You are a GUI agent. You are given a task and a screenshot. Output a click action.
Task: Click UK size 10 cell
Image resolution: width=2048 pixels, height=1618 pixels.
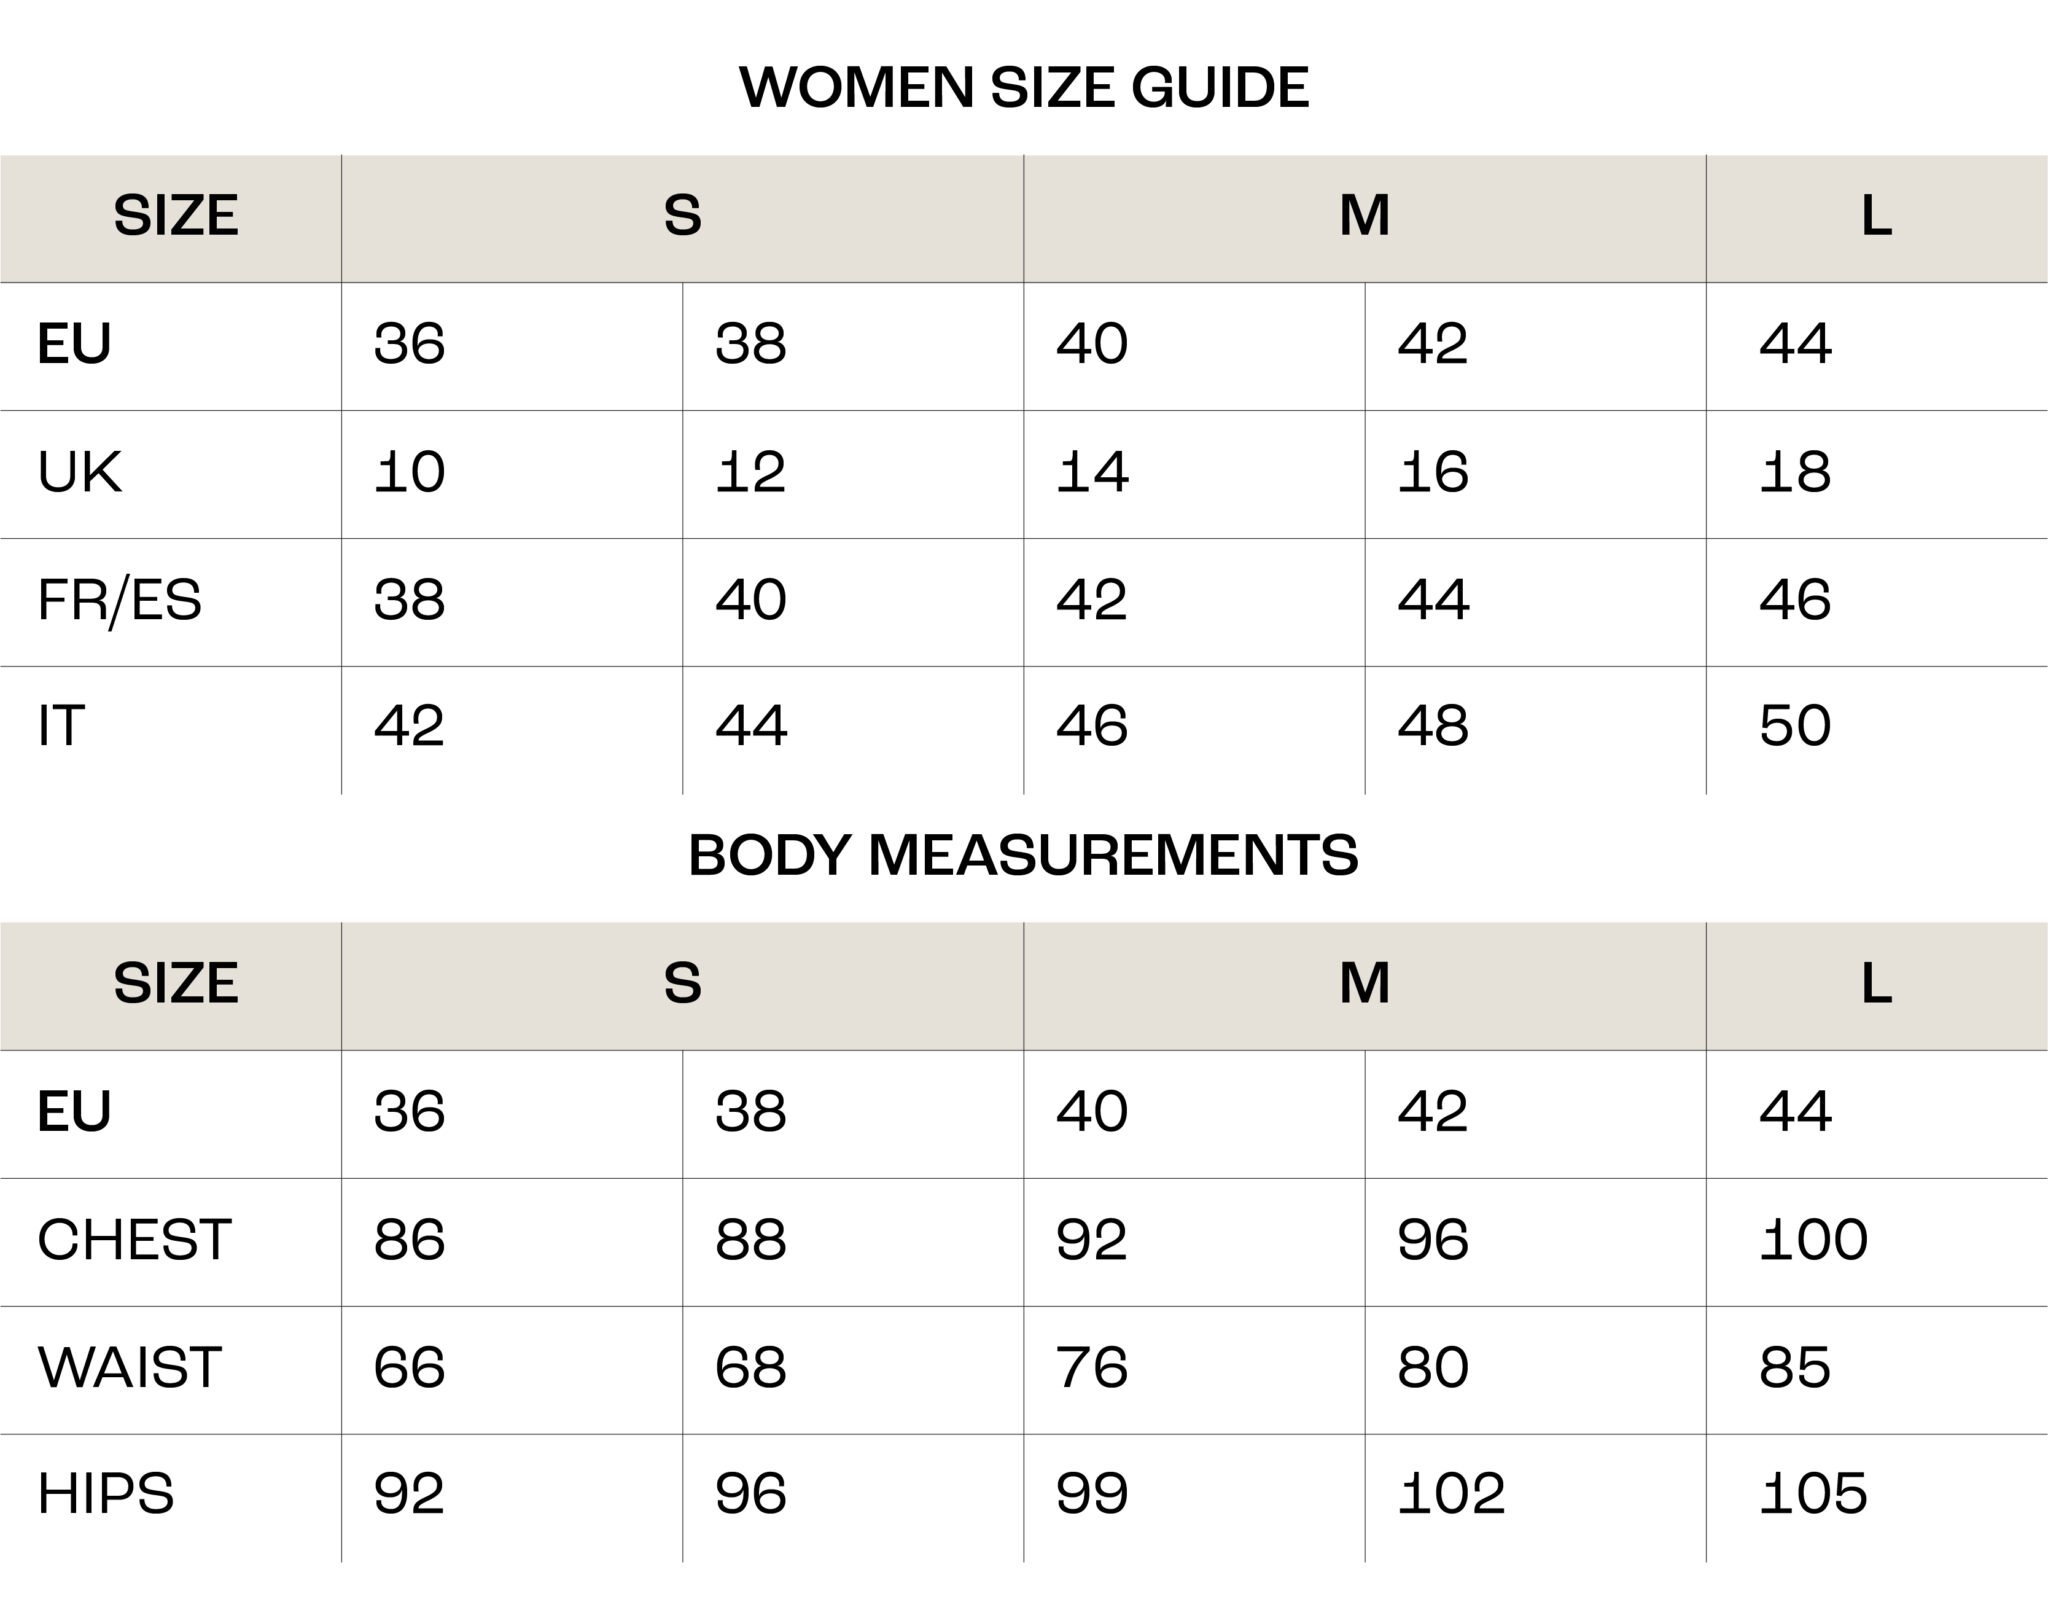pos(409,472)
